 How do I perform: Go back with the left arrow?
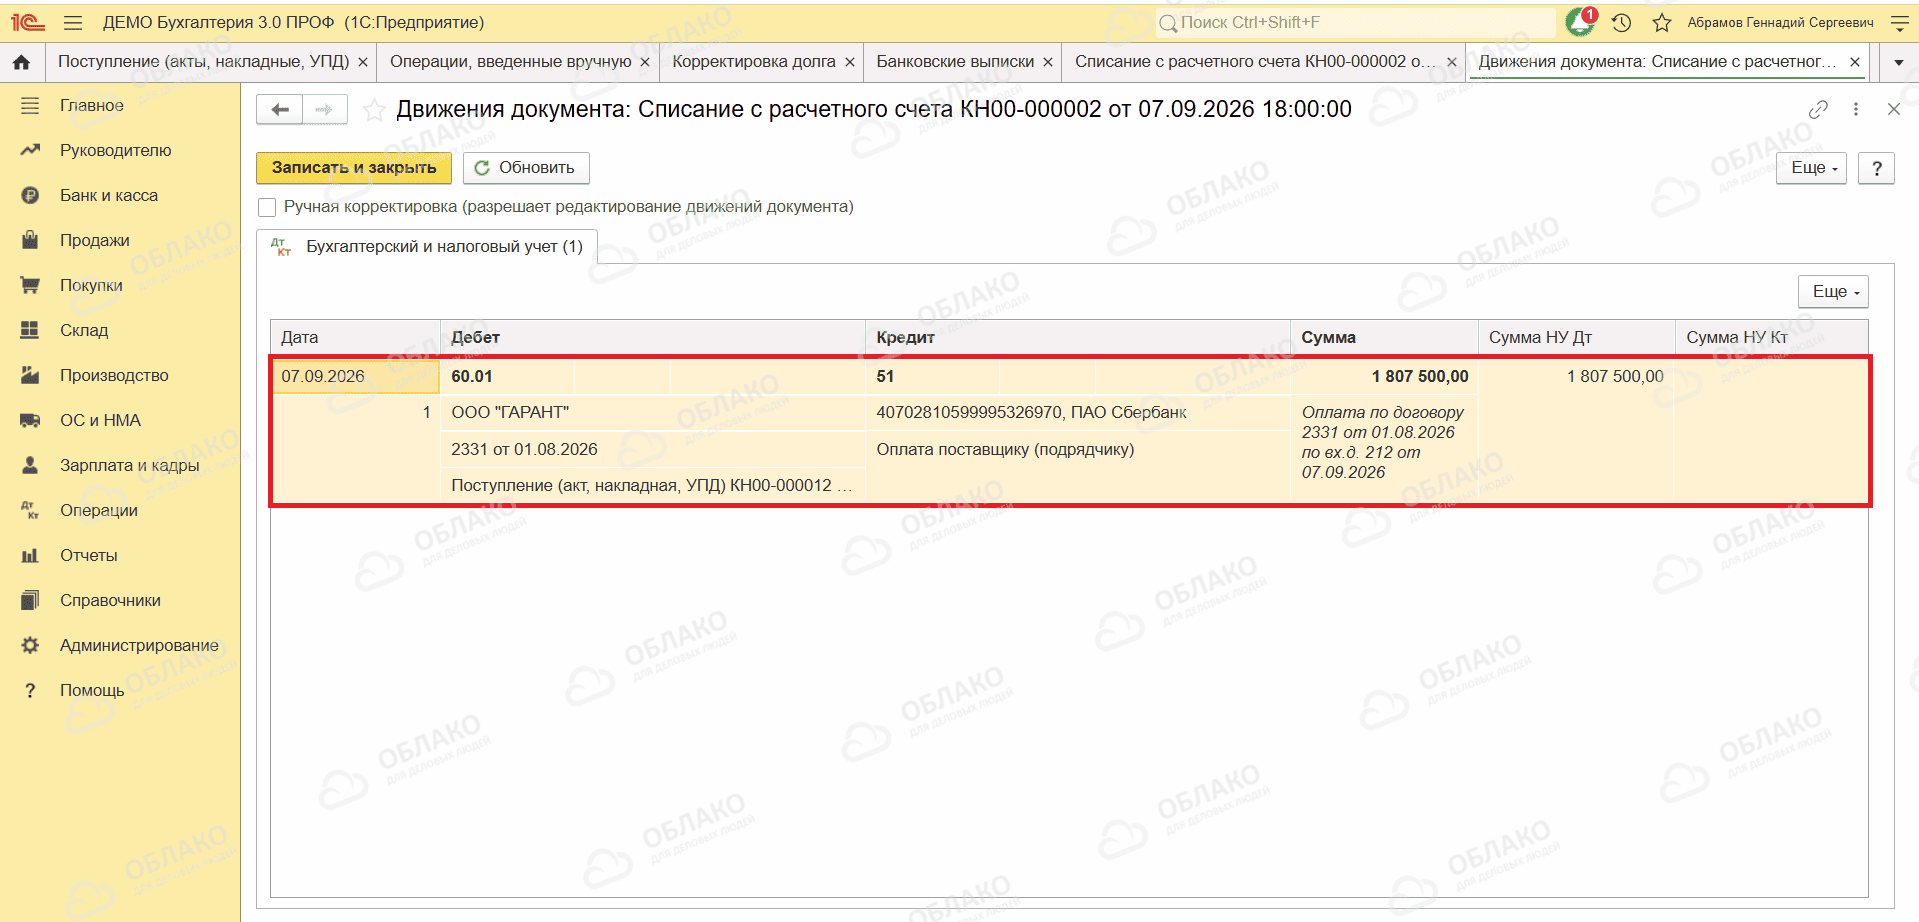(280, 109)
